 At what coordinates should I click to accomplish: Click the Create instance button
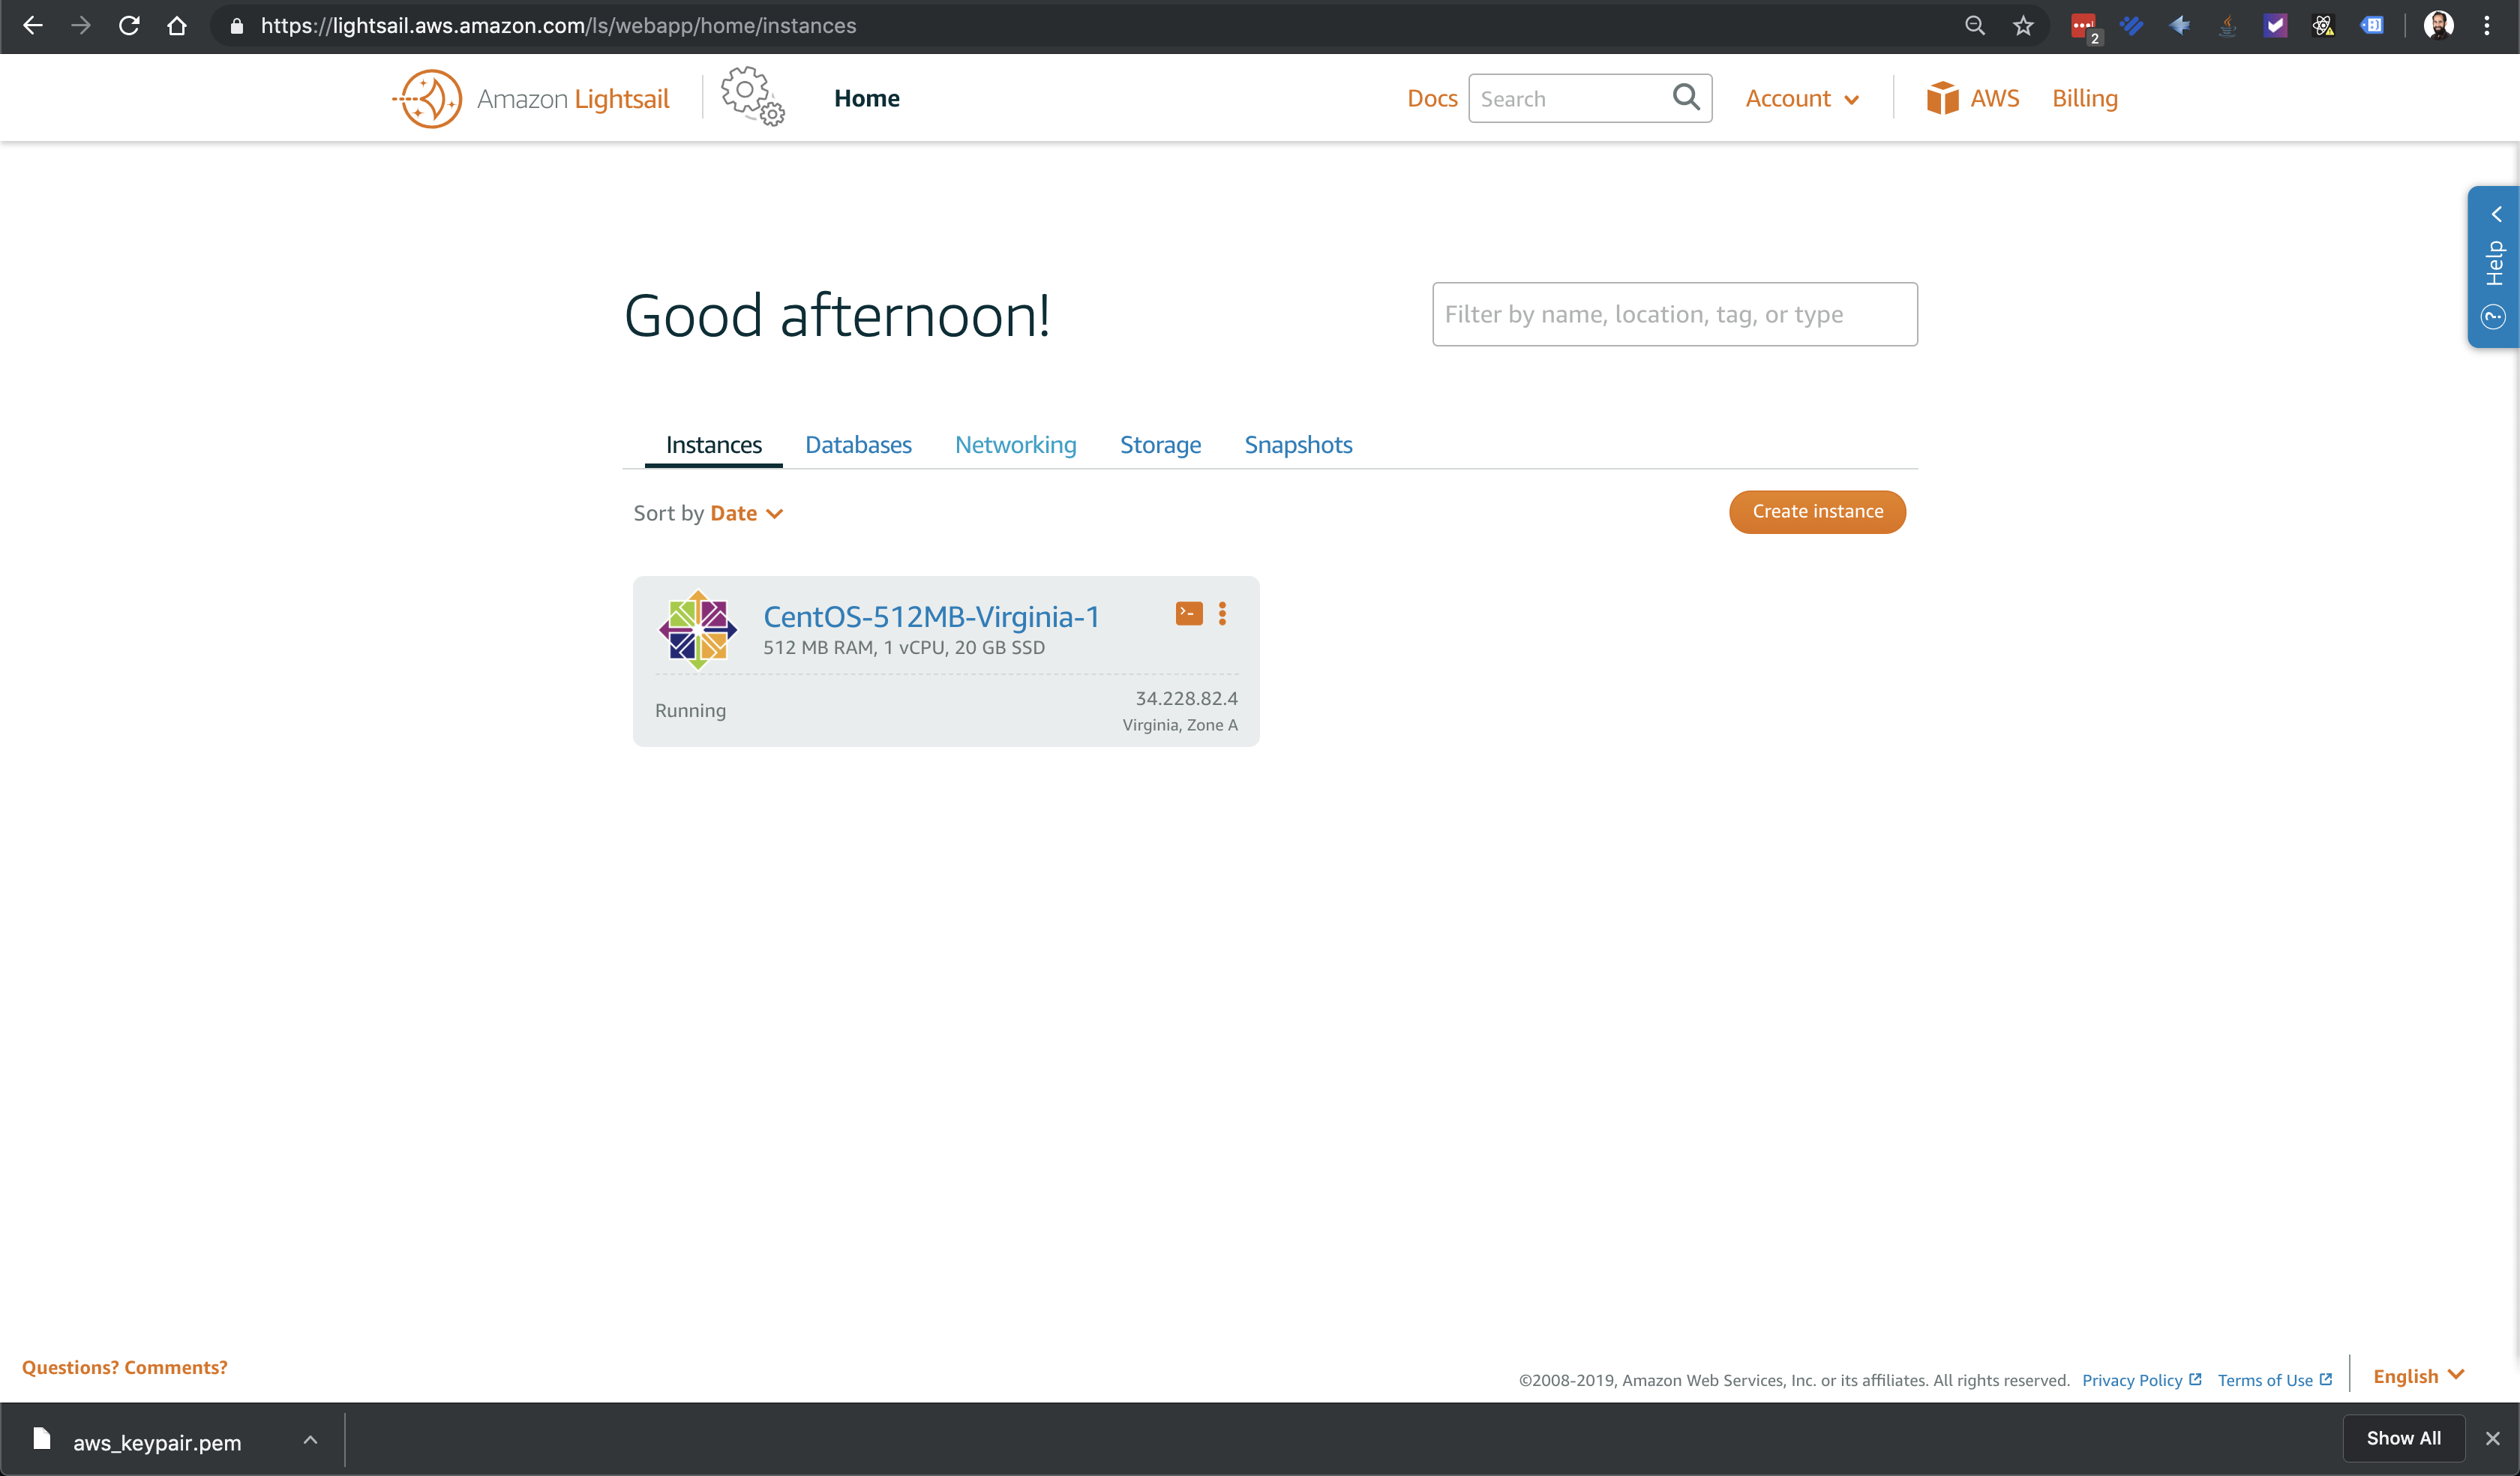tap(1817, 511)
